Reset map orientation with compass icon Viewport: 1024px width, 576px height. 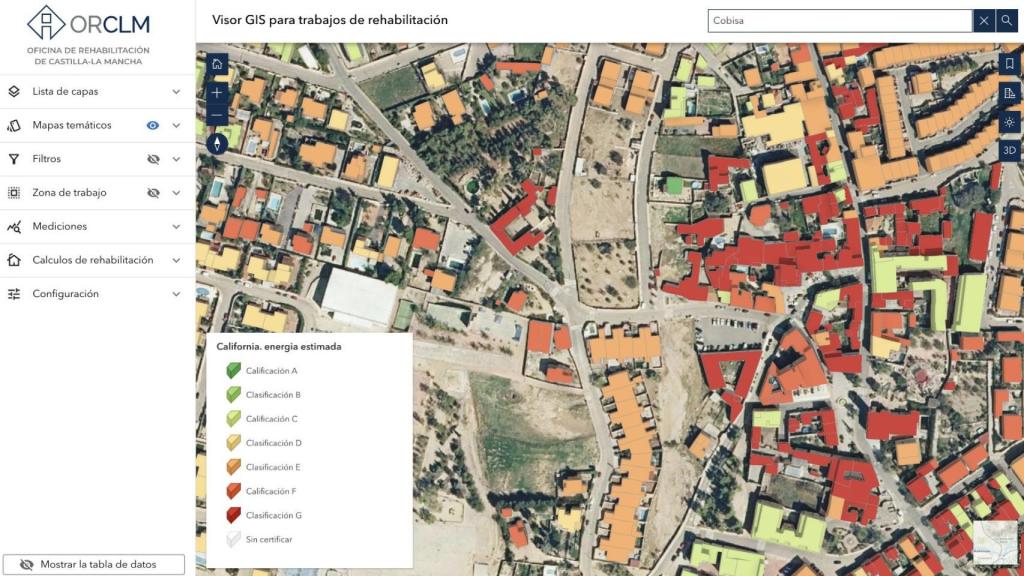[x=217, y=144]
